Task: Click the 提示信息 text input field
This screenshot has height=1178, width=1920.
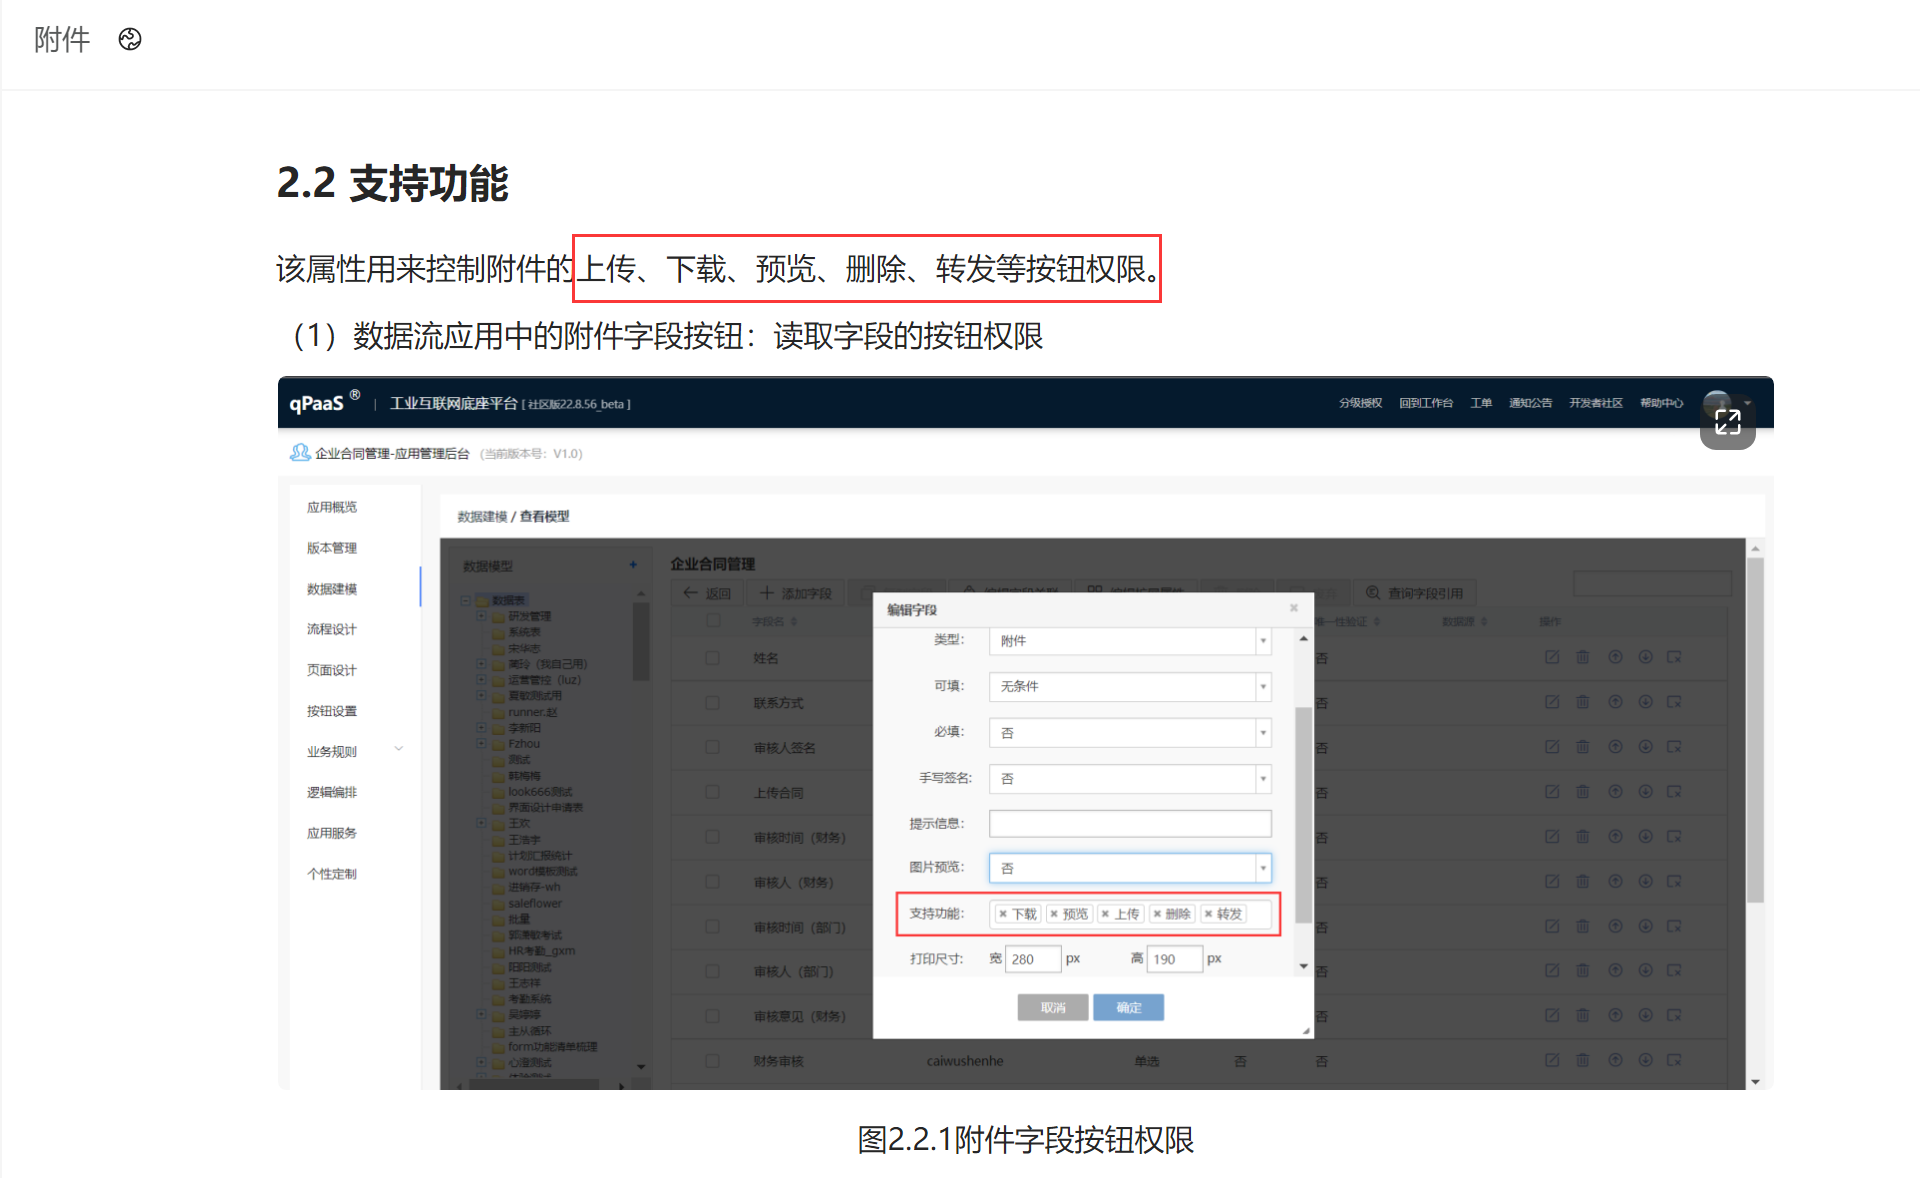Action: click(1129, 823)
